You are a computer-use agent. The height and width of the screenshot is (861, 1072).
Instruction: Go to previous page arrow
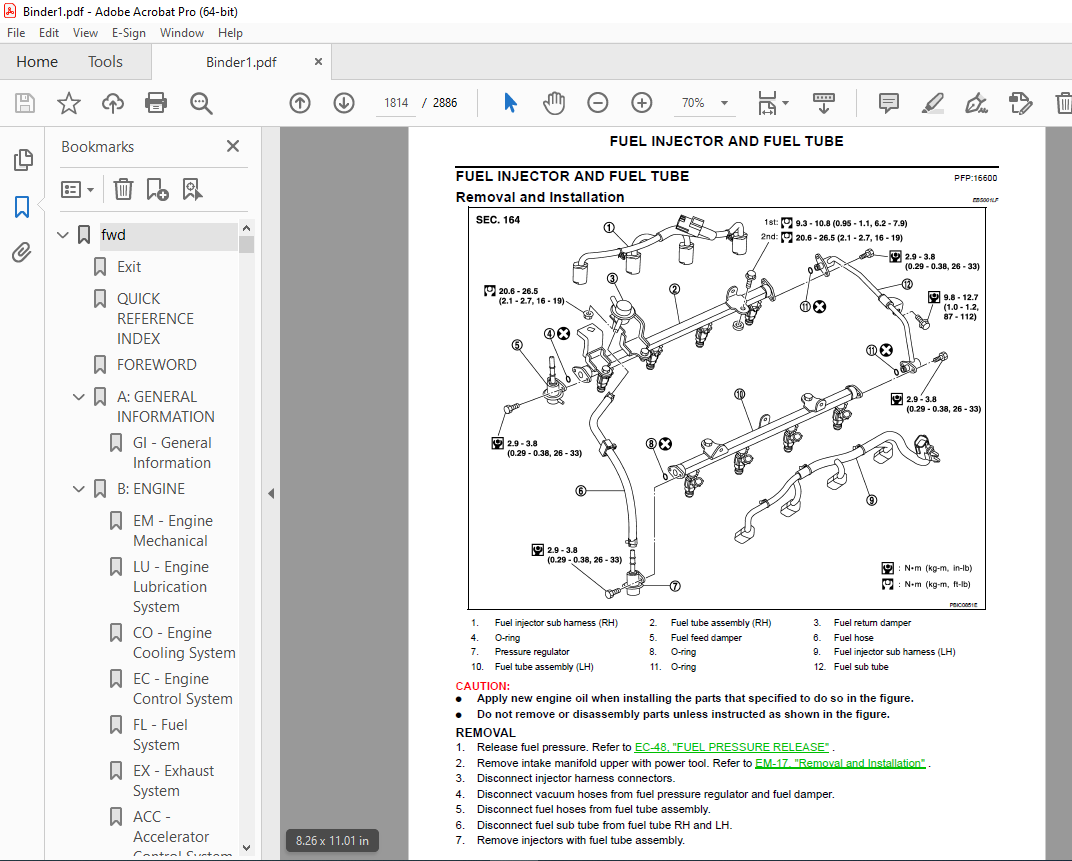click(x=300, y=103)
